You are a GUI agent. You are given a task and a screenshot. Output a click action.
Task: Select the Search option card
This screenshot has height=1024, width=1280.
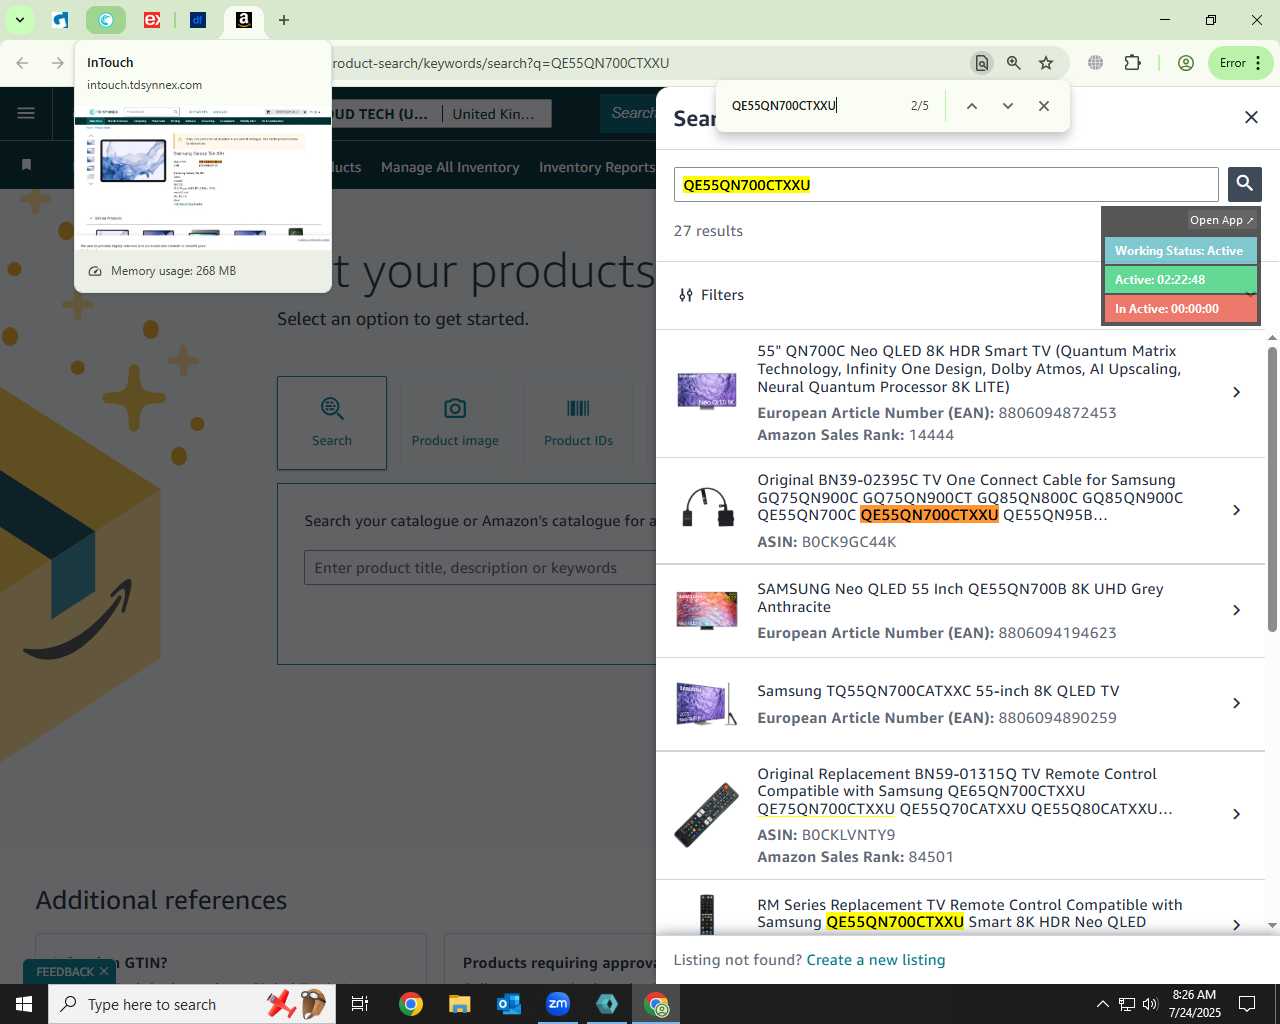[332, 423]
